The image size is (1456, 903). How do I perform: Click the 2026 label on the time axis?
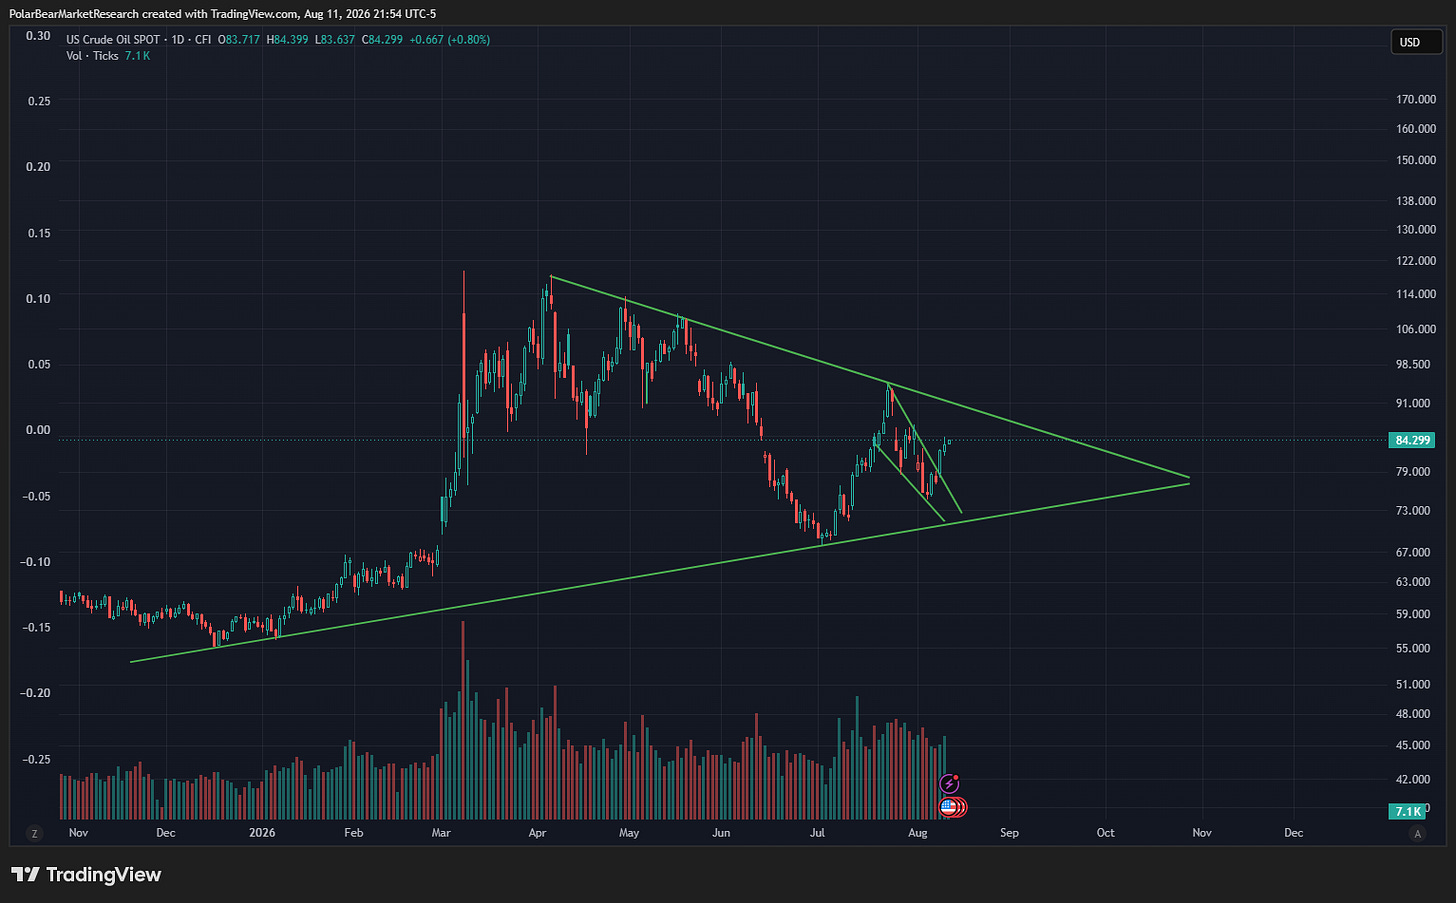click(262, 833)
